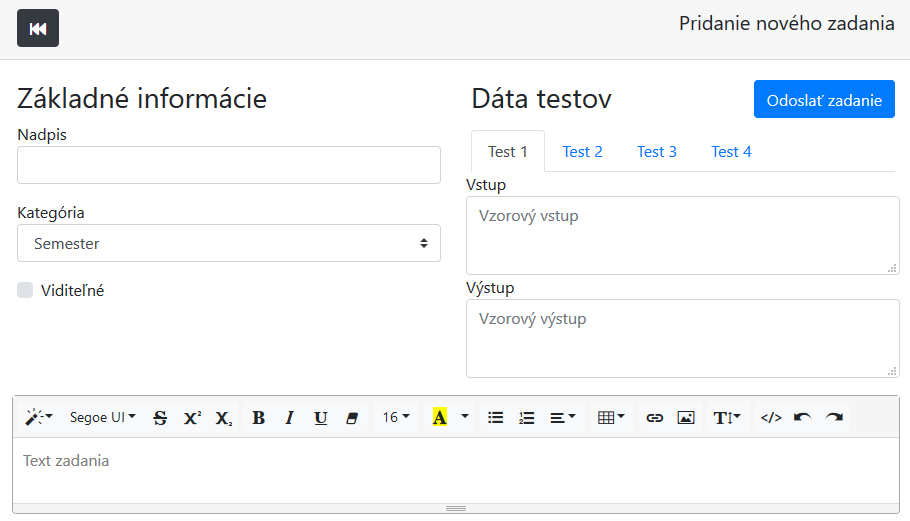Insert an ordered numbered list

[526, 417]
